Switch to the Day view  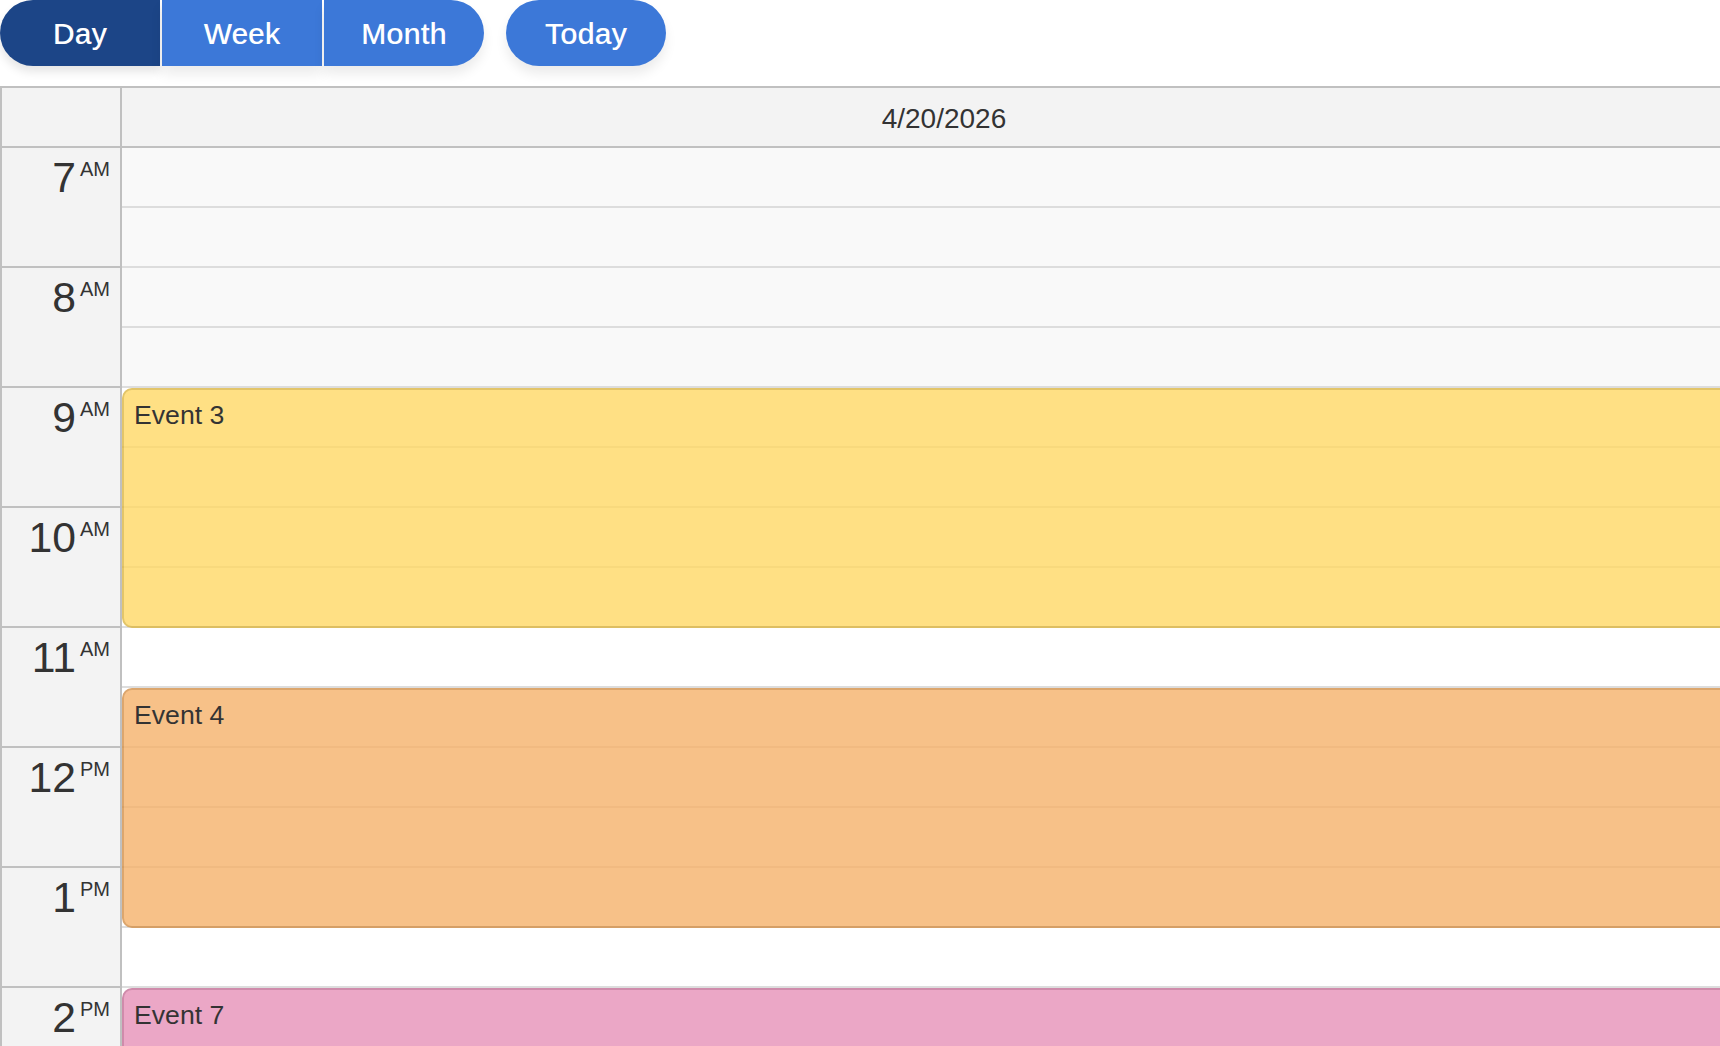(80, 33)
